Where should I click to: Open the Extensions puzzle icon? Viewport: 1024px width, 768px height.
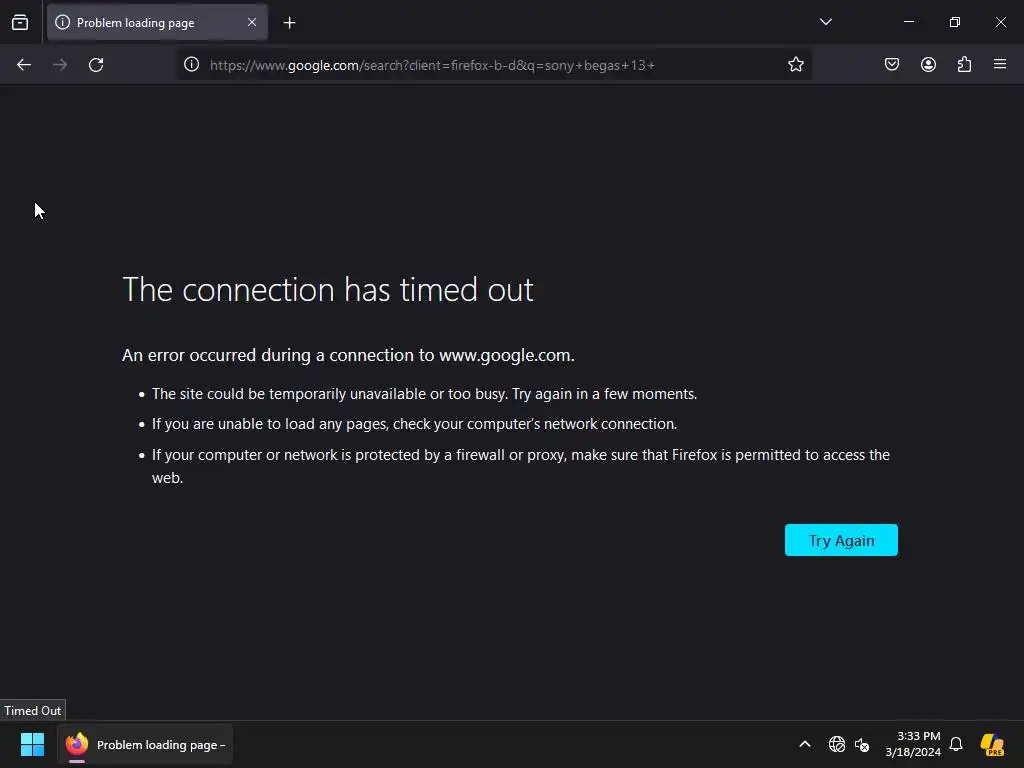(964, 64)
